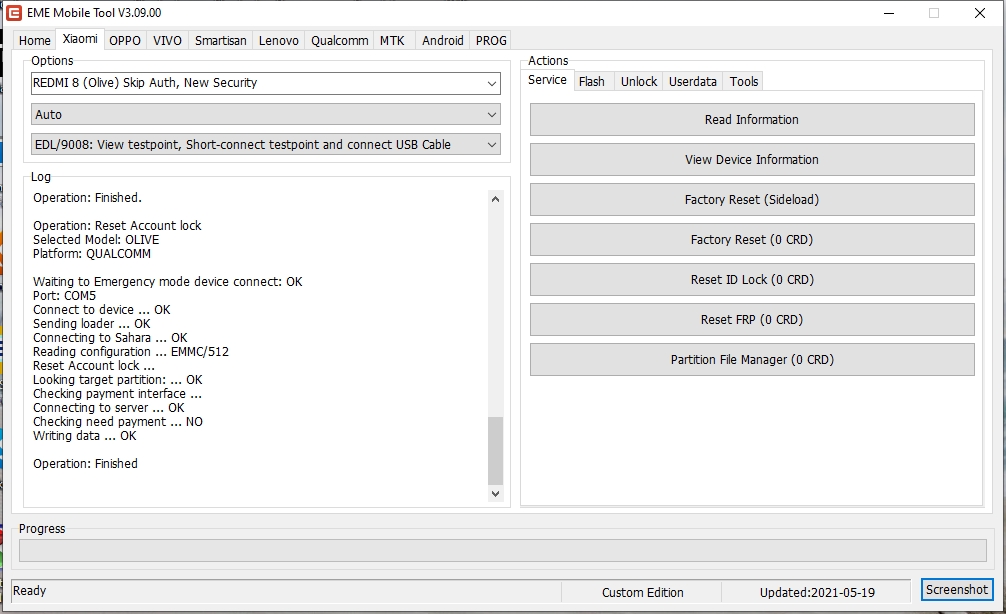
Task: Open the VIVO tab
Action: point(167,40)
